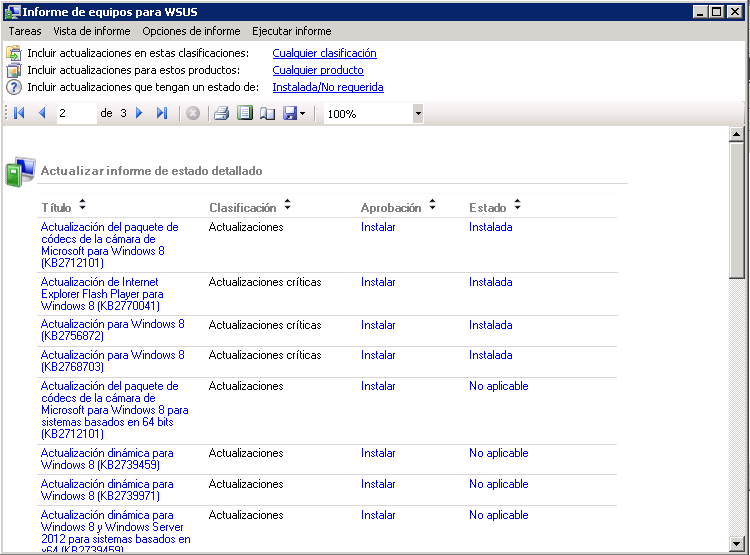Sort by Título column arrows
This screenshot has height=555, width=750.
(x=82, y=205)
